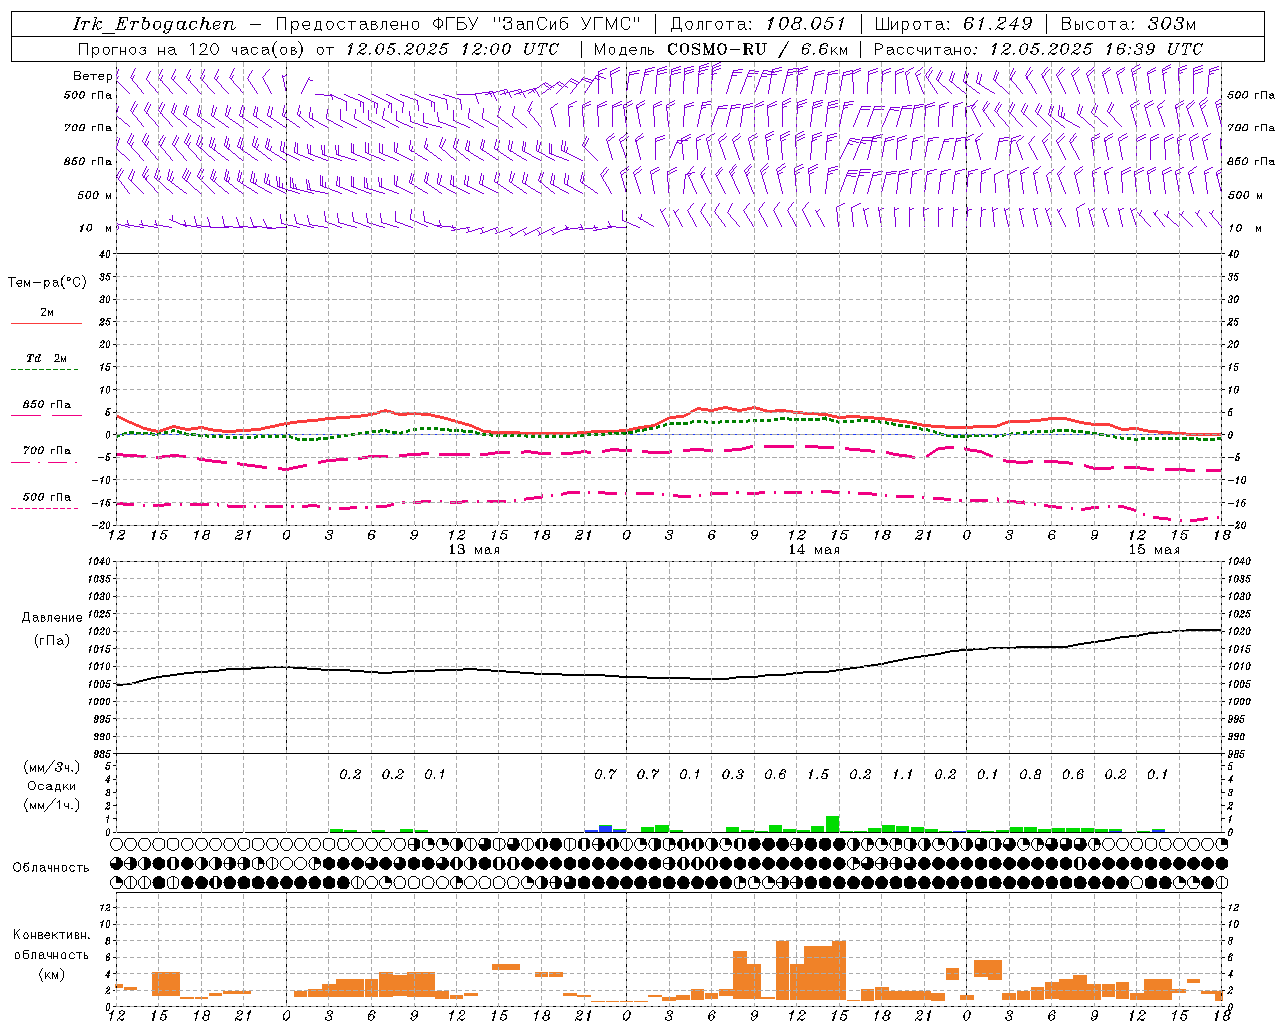
Task: Click the elevation text "Высота: 303м"
Action: click(1128, 24)
